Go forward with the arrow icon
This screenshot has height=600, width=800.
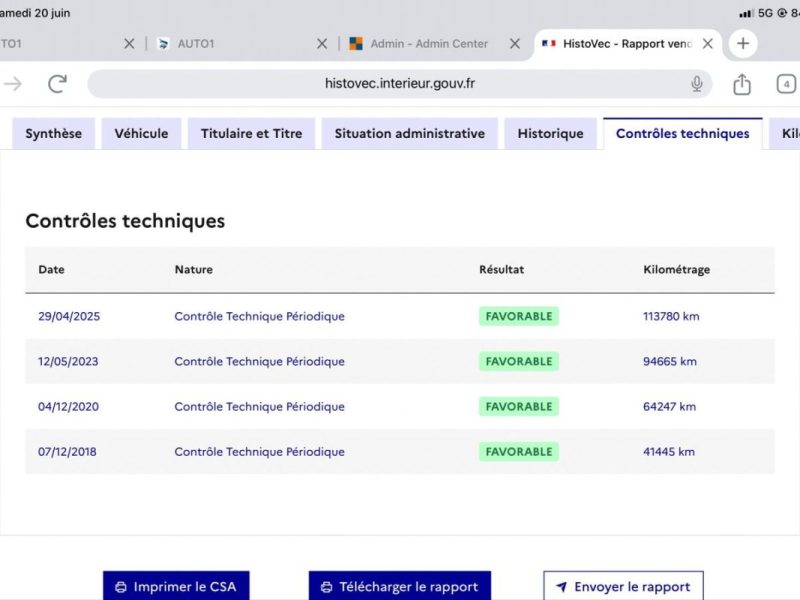tap(13, 84)
